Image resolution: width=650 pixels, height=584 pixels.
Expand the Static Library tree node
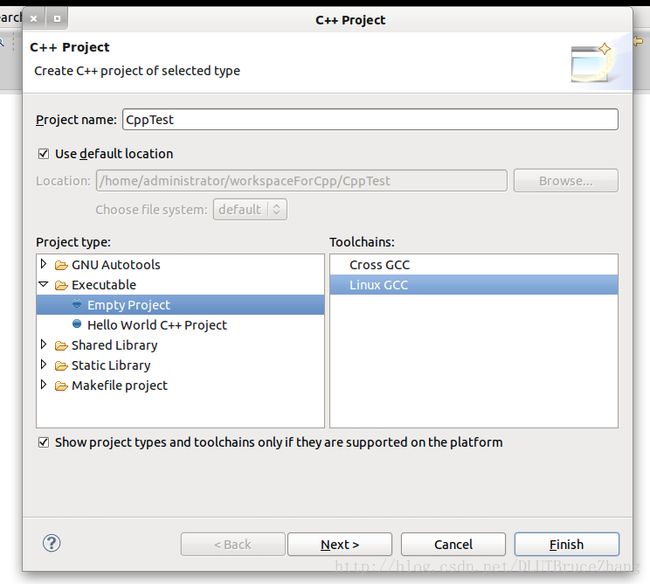[43, 364]
